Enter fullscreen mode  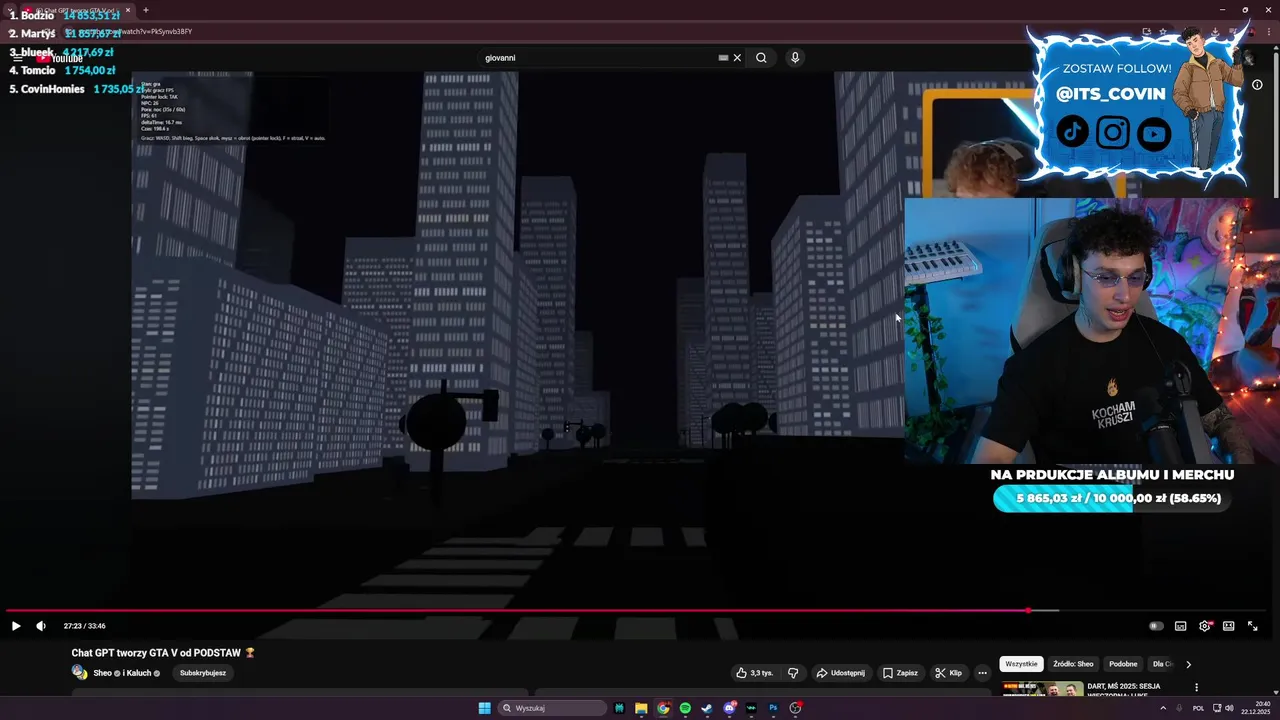[x=1252, y=626]
